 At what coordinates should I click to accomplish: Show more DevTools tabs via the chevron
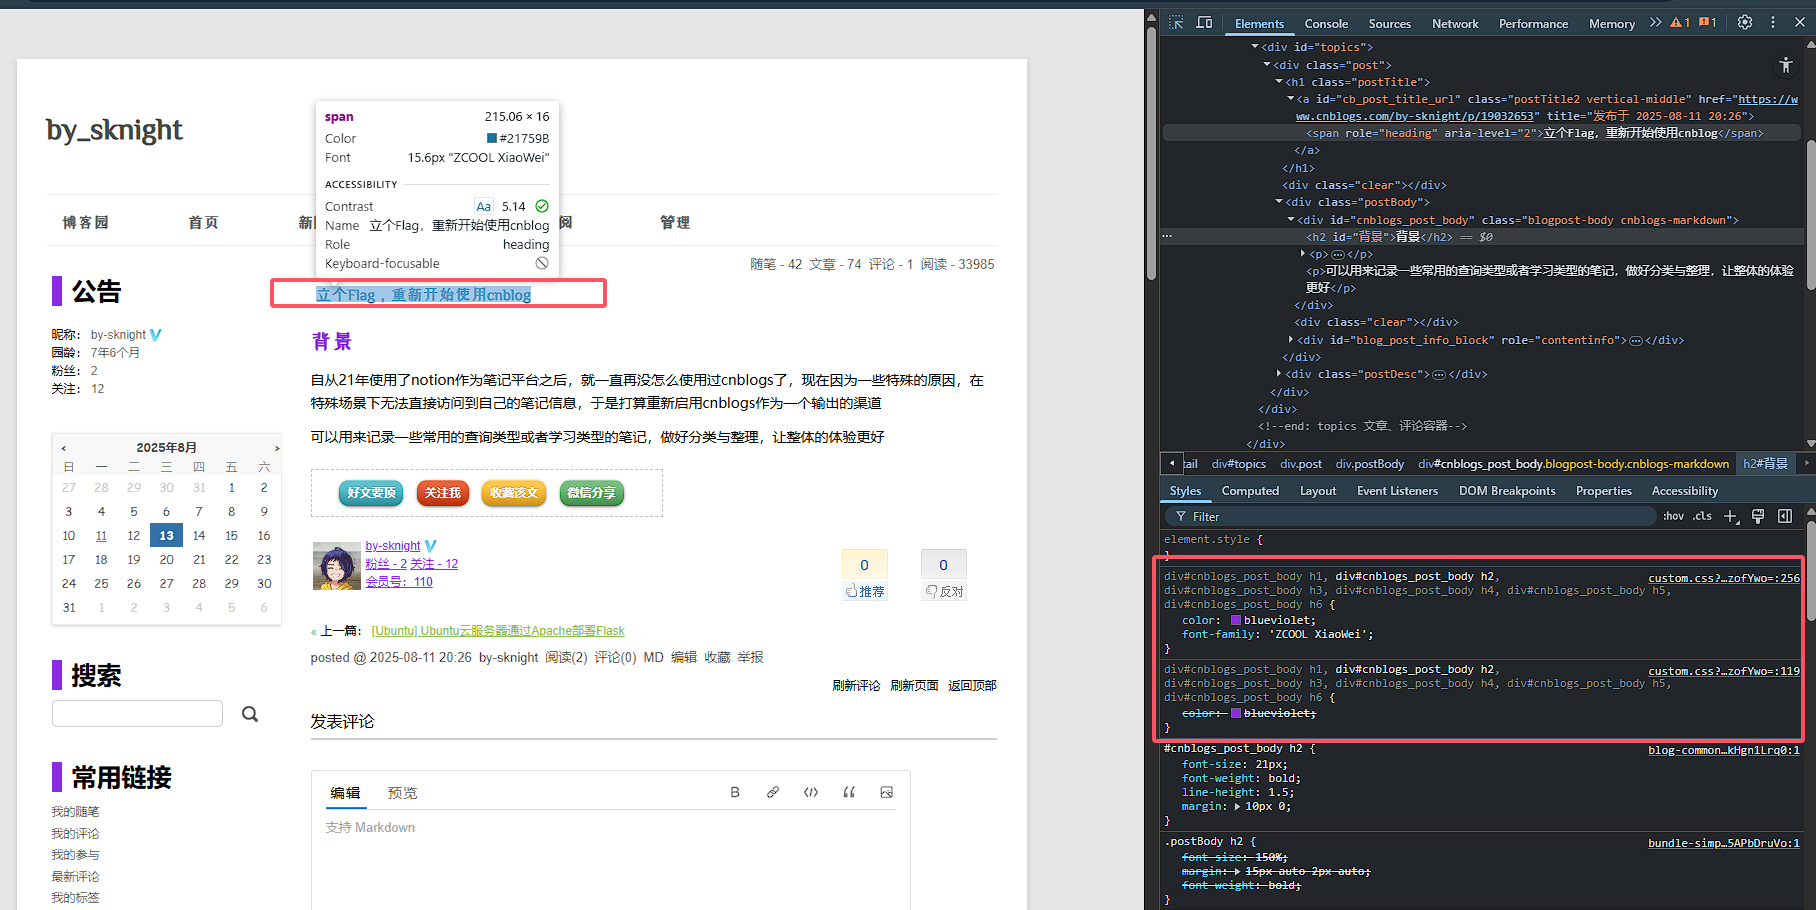(x=1655, y=23)
